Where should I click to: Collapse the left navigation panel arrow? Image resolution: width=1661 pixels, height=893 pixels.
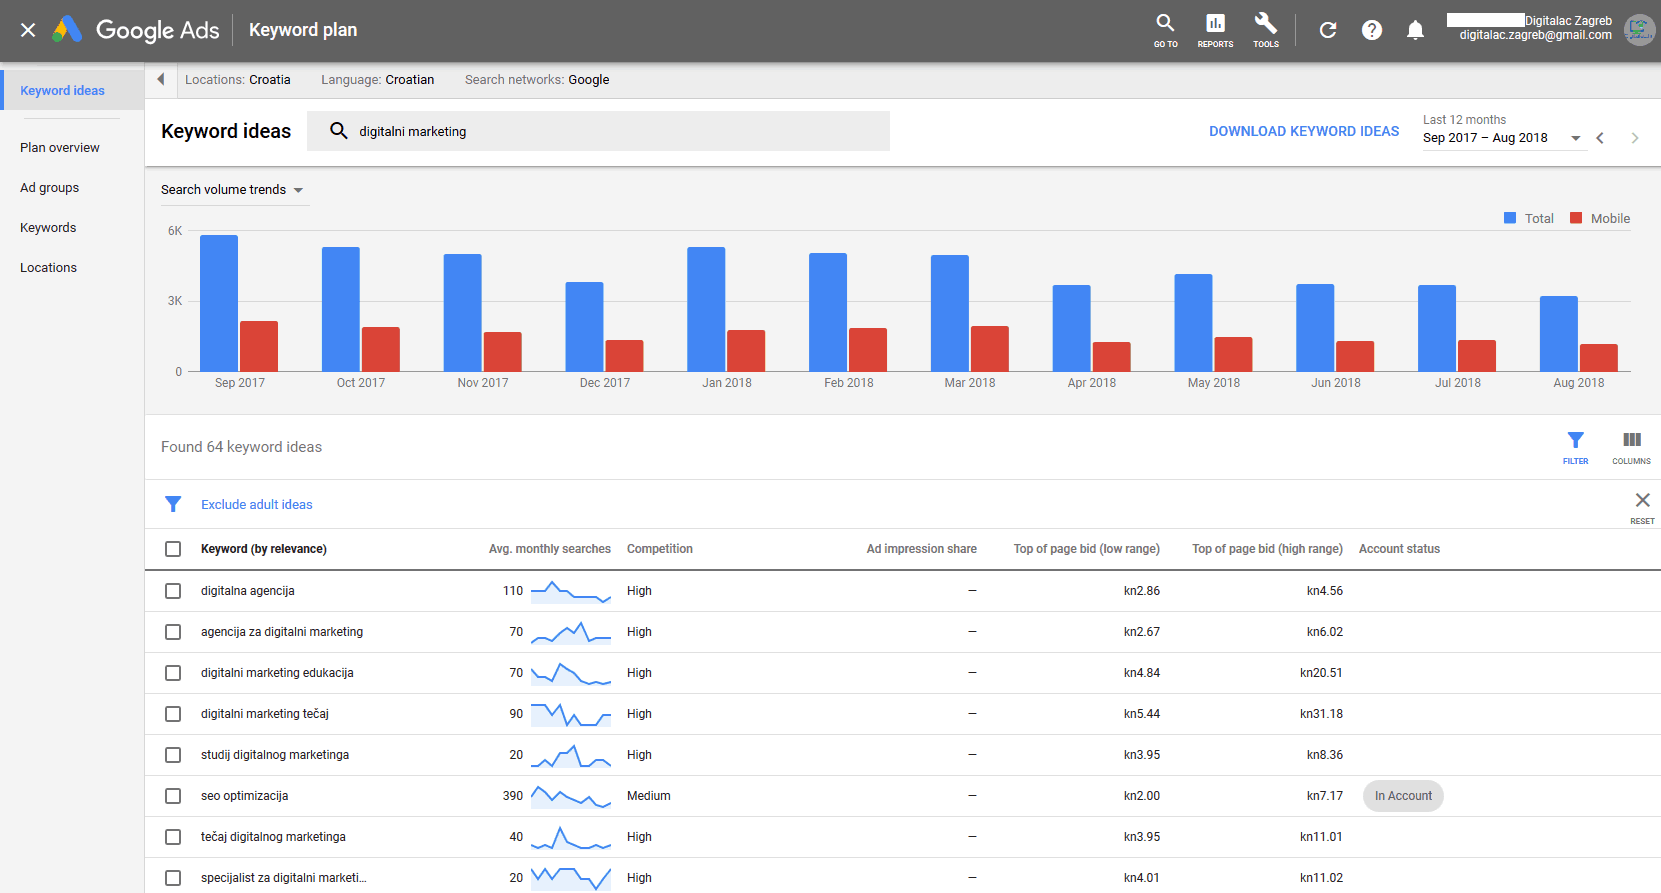[160, 80]
